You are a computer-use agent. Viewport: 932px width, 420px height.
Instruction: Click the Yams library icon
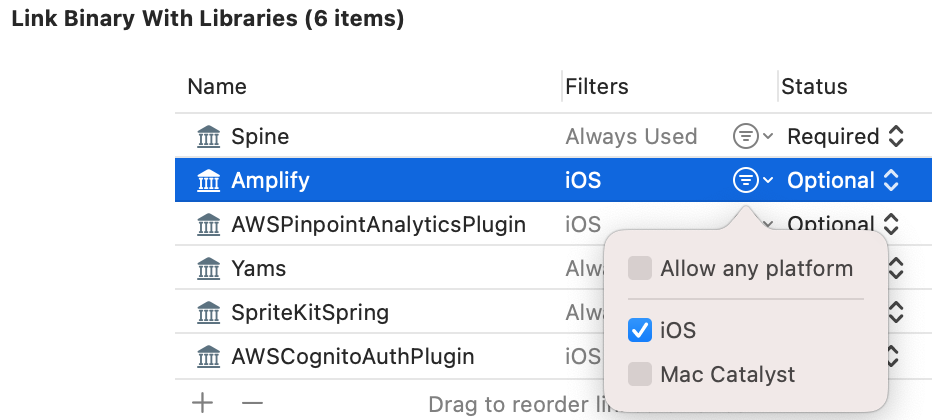(x=208, y=269)
